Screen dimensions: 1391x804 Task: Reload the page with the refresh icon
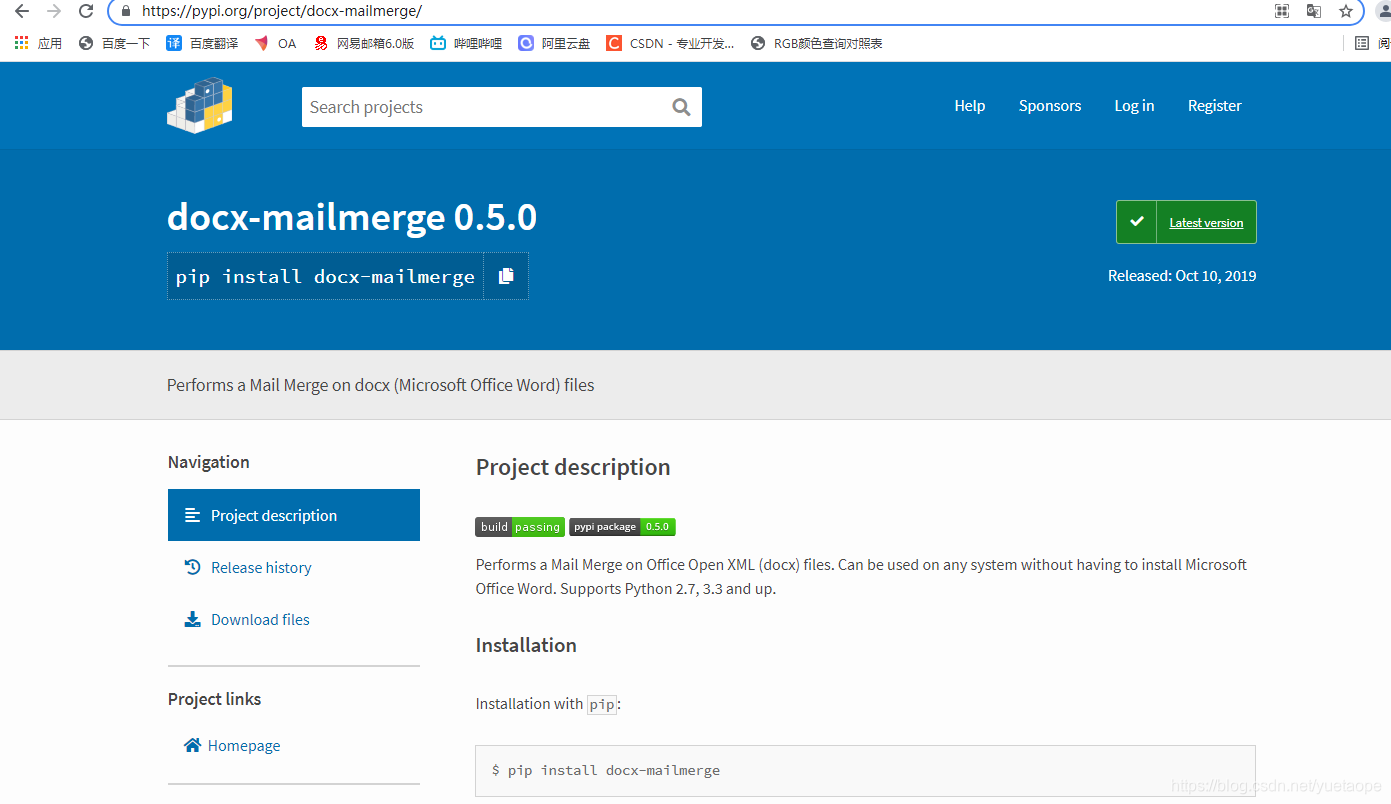pos(86,11)
